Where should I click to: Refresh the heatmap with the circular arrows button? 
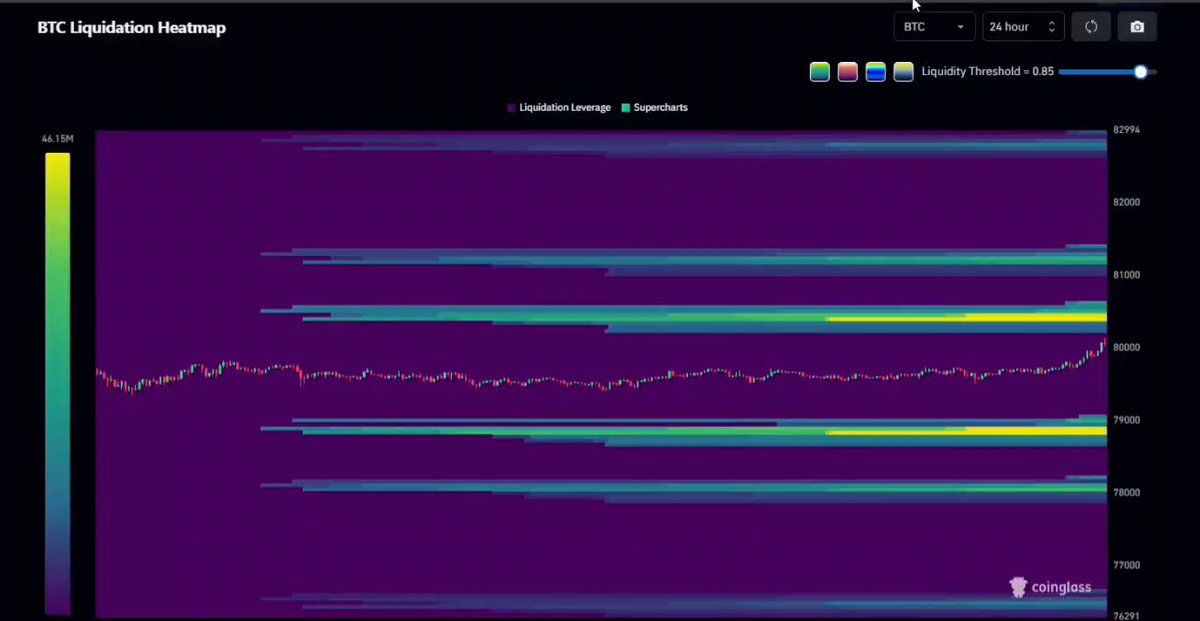click(1091, 27)
